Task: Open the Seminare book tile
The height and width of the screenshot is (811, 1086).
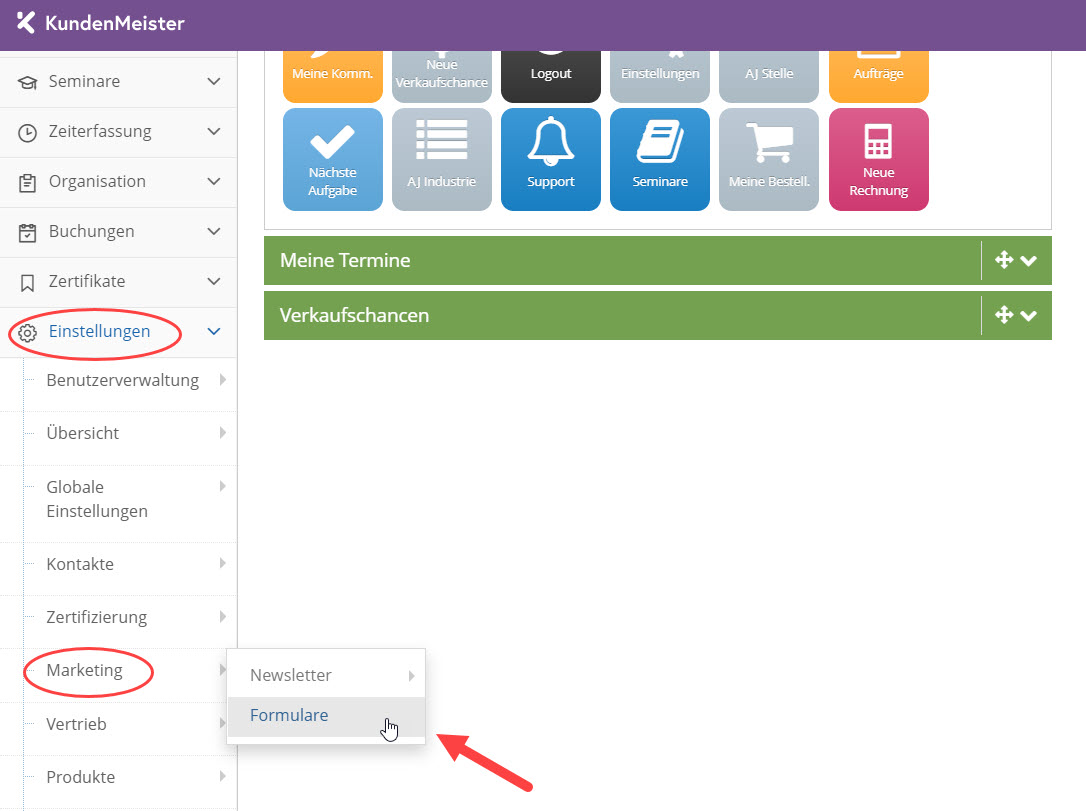Action: click(660, 159)
